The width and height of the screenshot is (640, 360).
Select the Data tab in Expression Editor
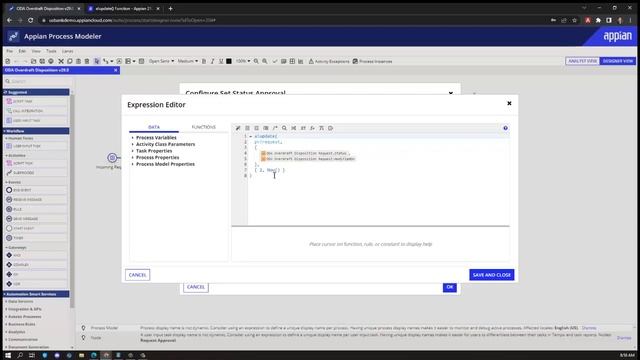154,127
